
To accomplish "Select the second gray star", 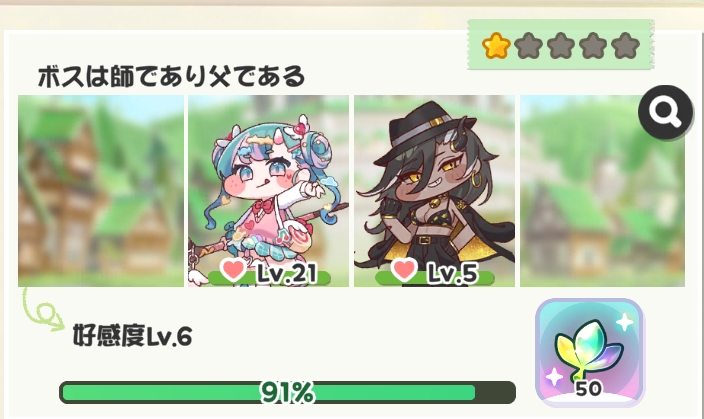I will coord(528,46).
